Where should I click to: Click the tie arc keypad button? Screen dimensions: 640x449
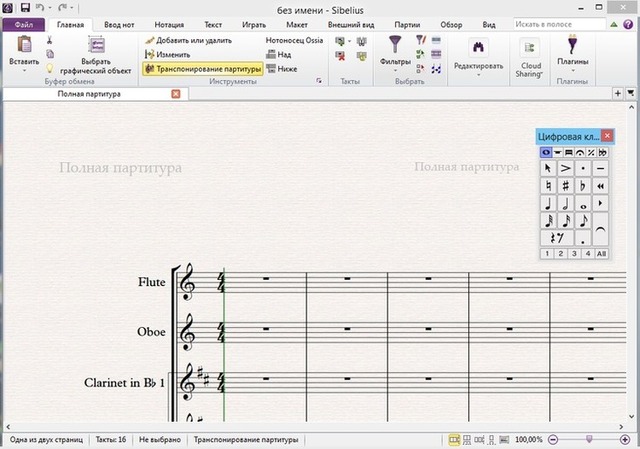pyautogui.click(x=601, y=228)
